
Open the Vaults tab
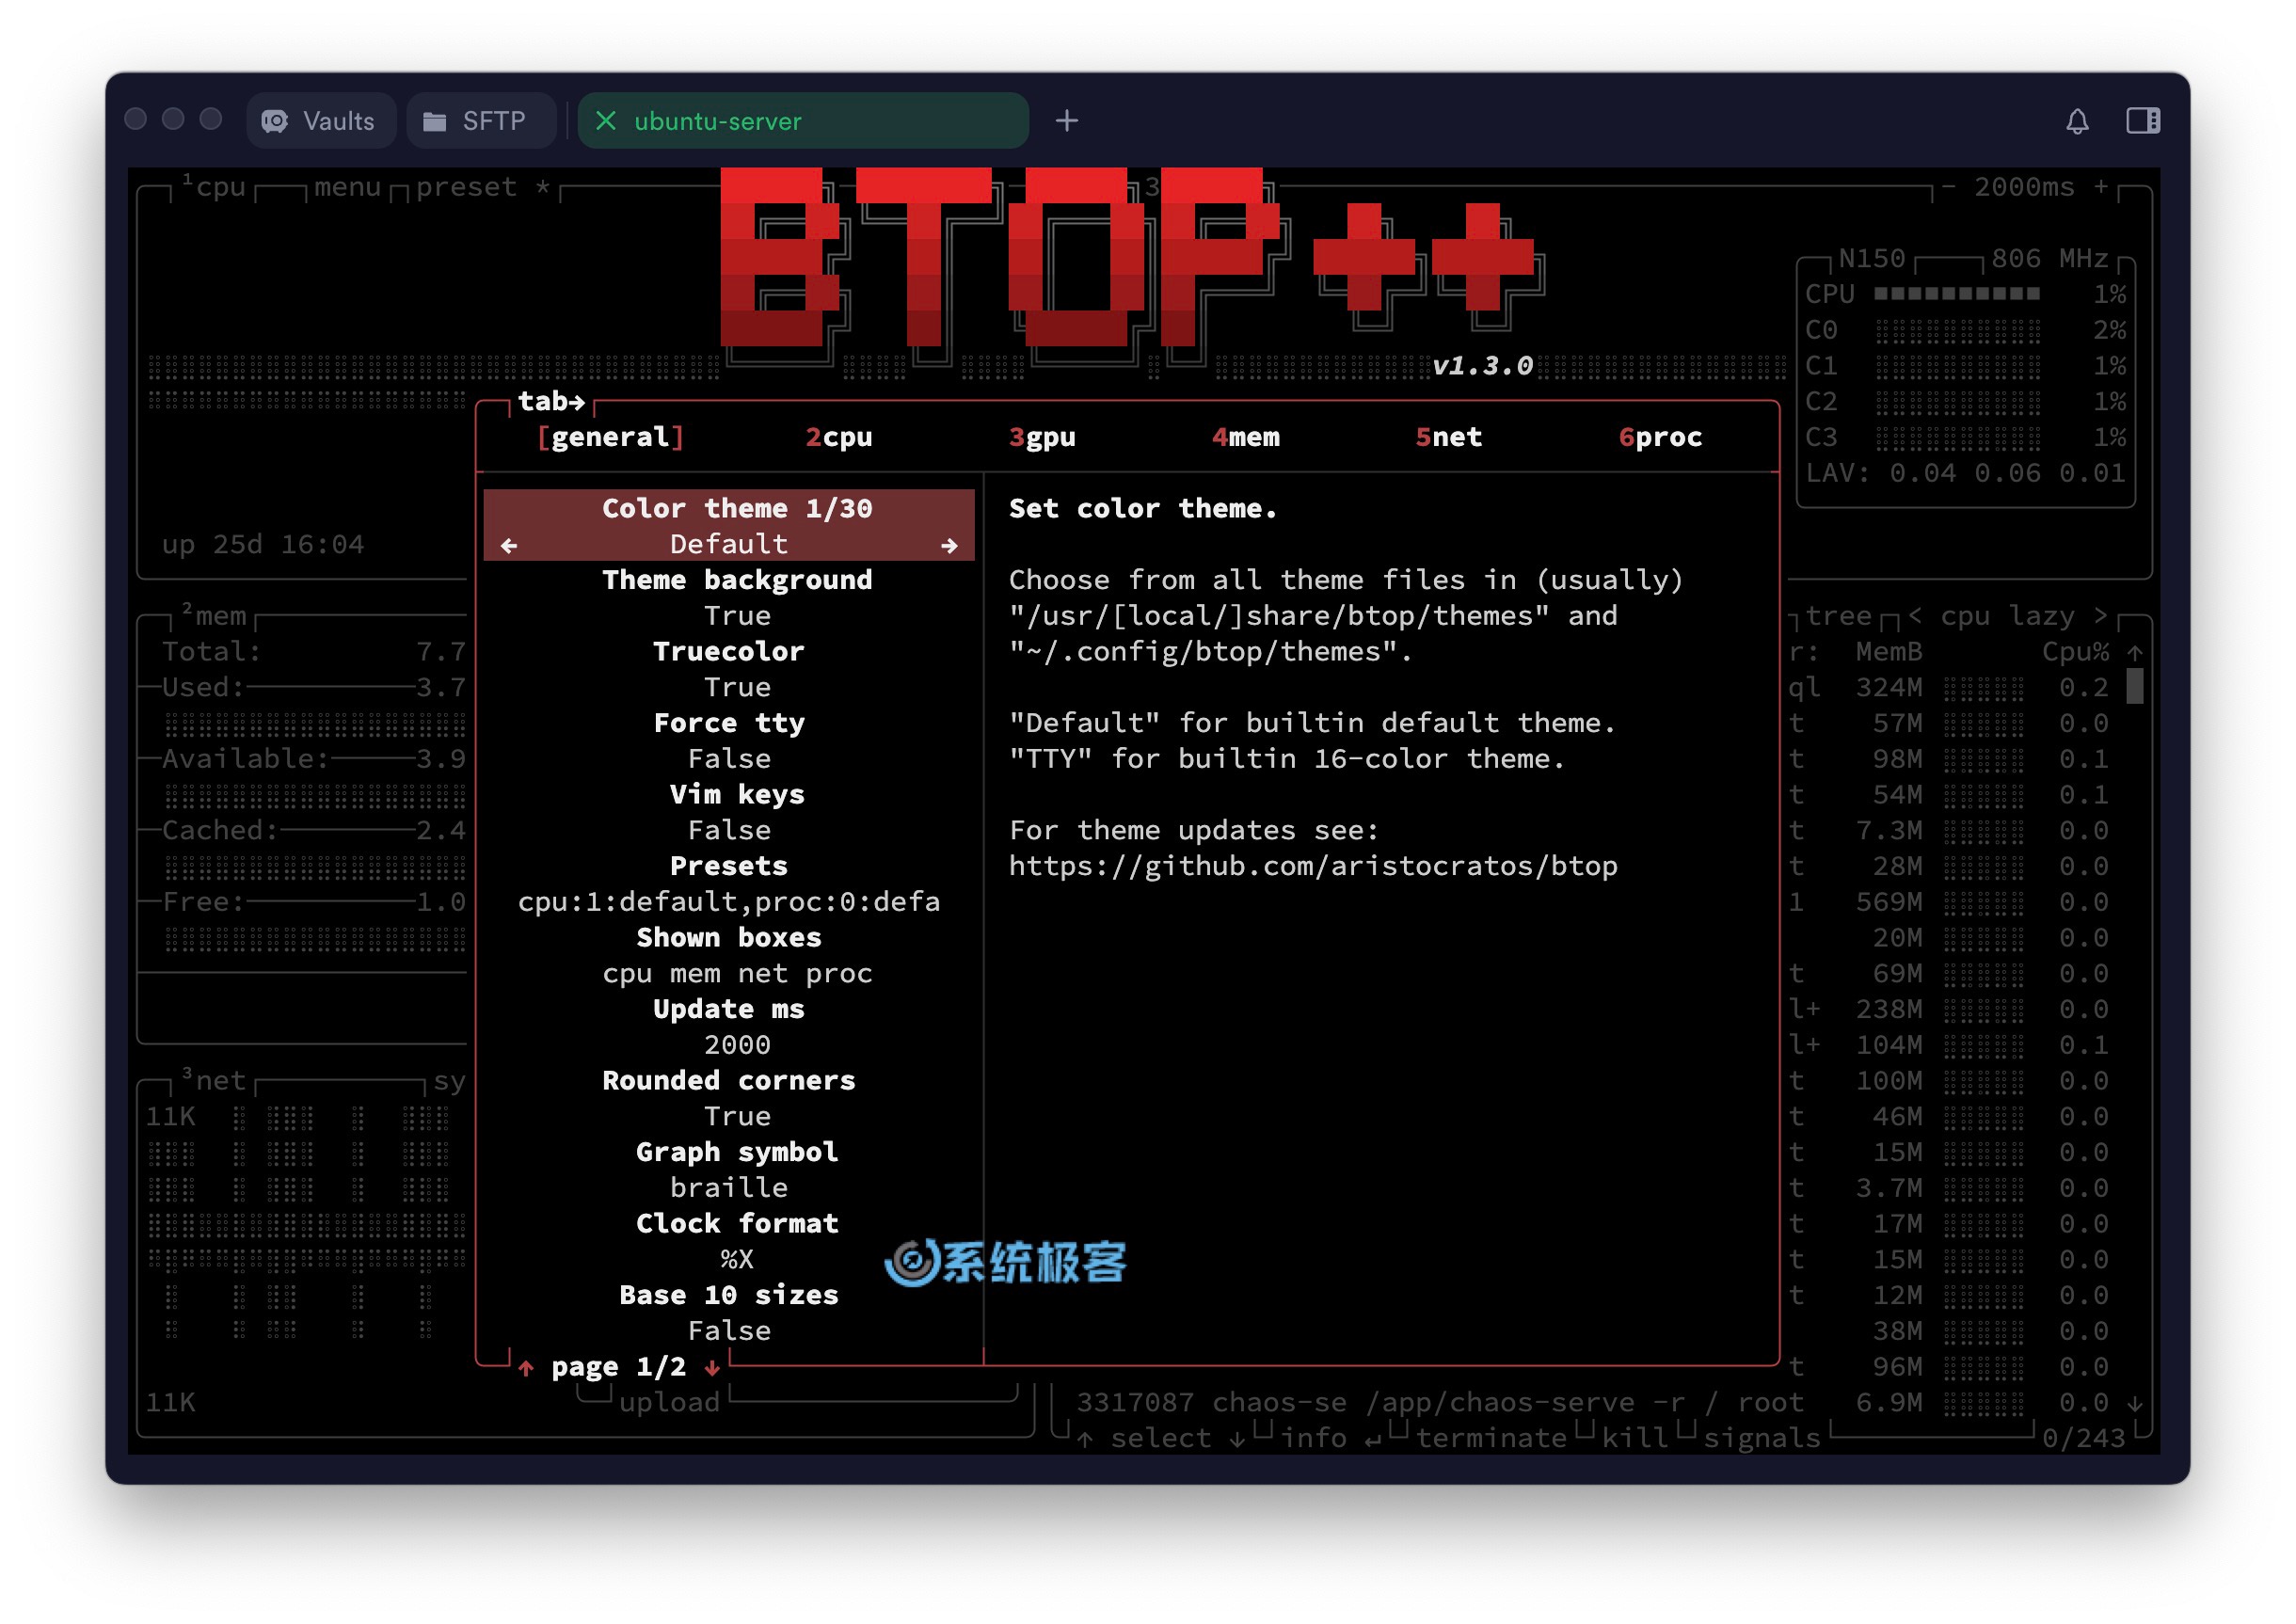click(x=320, y=121)
